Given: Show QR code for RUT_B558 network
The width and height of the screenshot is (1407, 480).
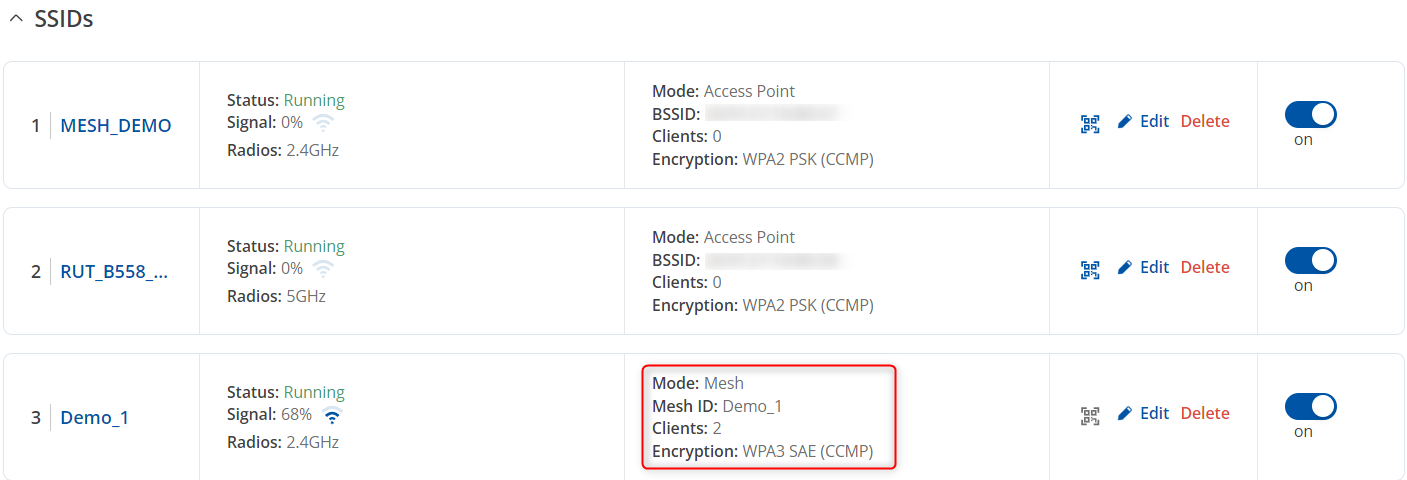Looking at the screenshot, I should point(1090,269).
